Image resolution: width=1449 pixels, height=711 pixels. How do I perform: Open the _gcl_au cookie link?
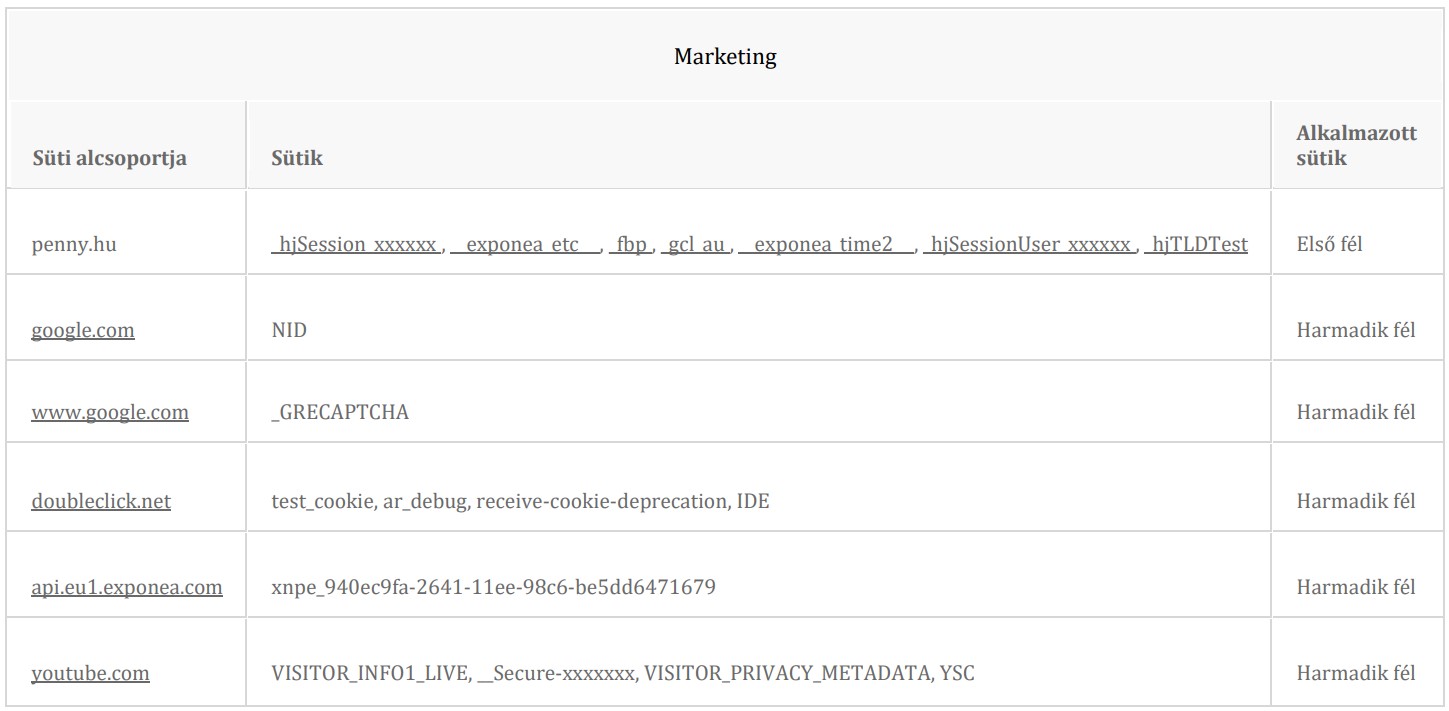(695, 244)
